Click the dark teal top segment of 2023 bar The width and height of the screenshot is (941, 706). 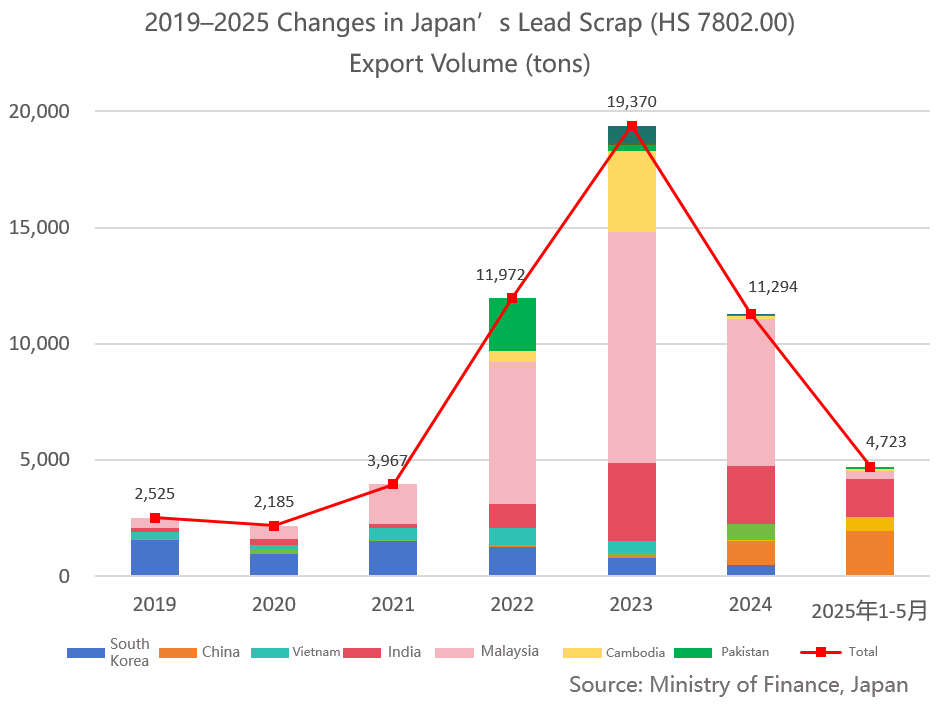click(632, 135)
